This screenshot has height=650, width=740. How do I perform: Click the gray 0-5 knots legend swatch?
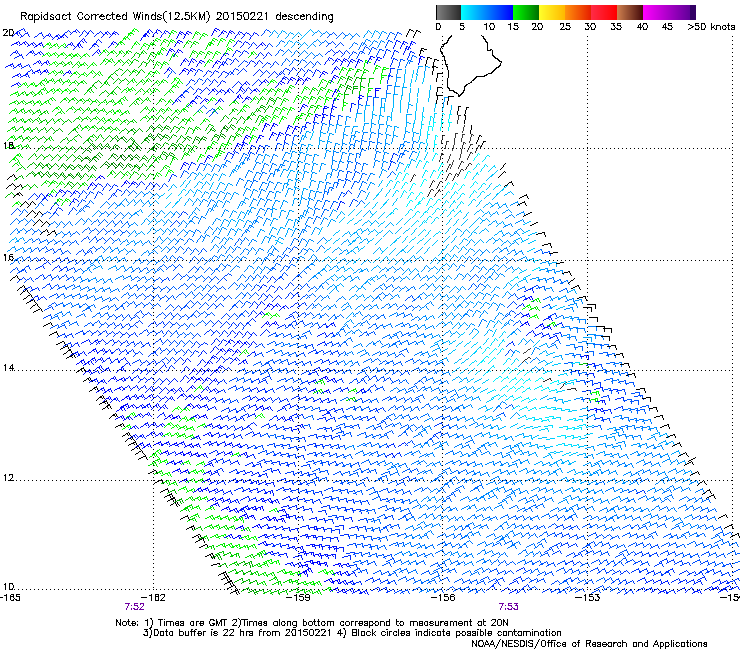pos(448,12)
